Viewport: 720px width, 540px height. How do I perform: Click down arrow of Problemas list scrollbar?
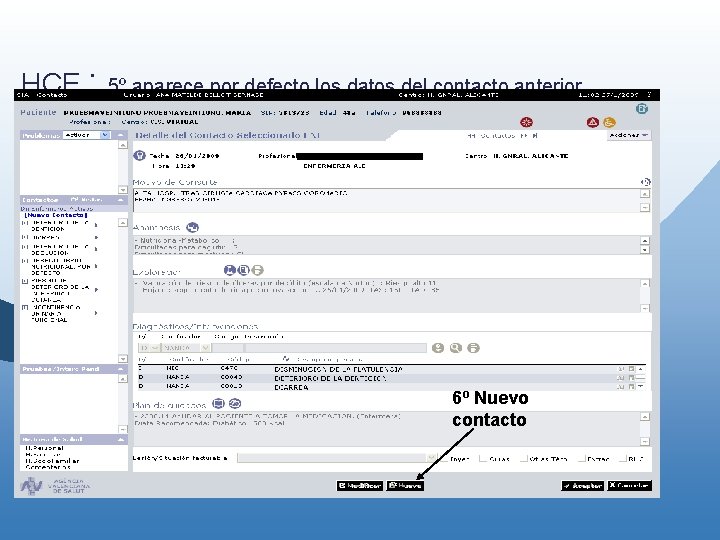tap(123, 190)
